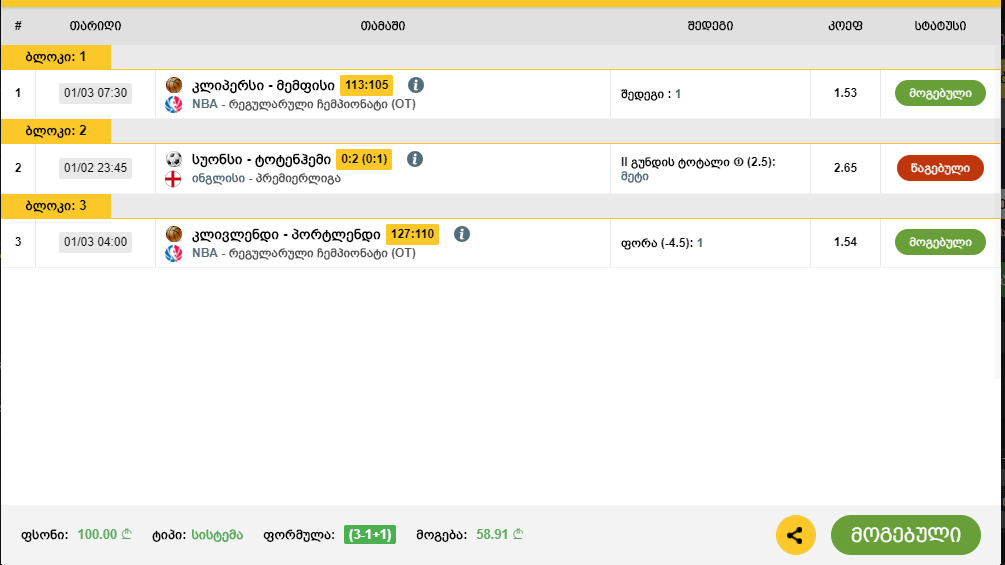Screen dimensions: 1005x565
Task: Click the შედეგი column header
Action: click(x=710, y=26)
